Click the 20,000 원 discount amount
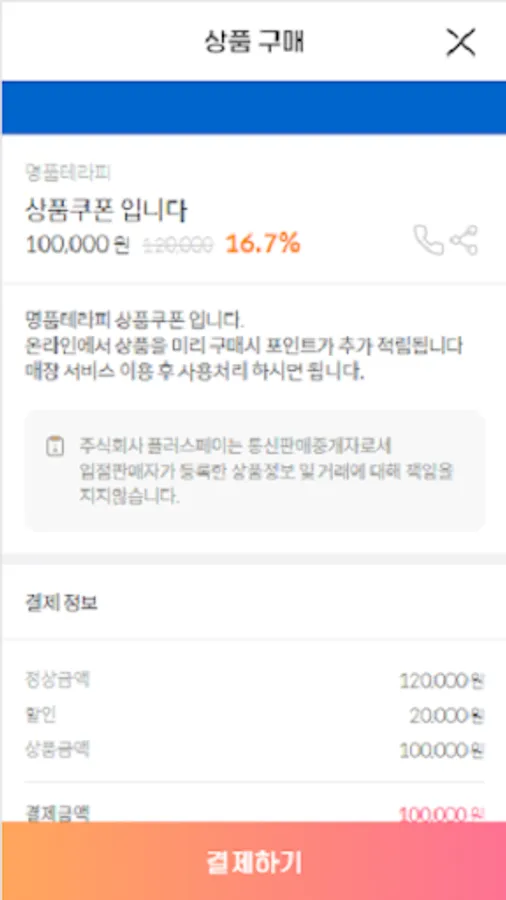This screenshot has height=900, width=506. 447,716
